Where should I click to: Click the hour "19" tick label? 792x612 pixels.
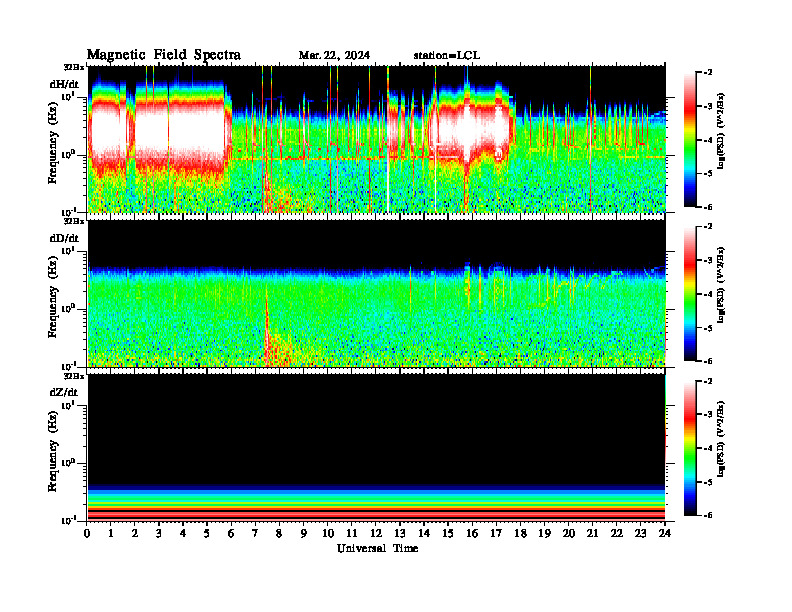pyautogui.click(x=544, y=533)
